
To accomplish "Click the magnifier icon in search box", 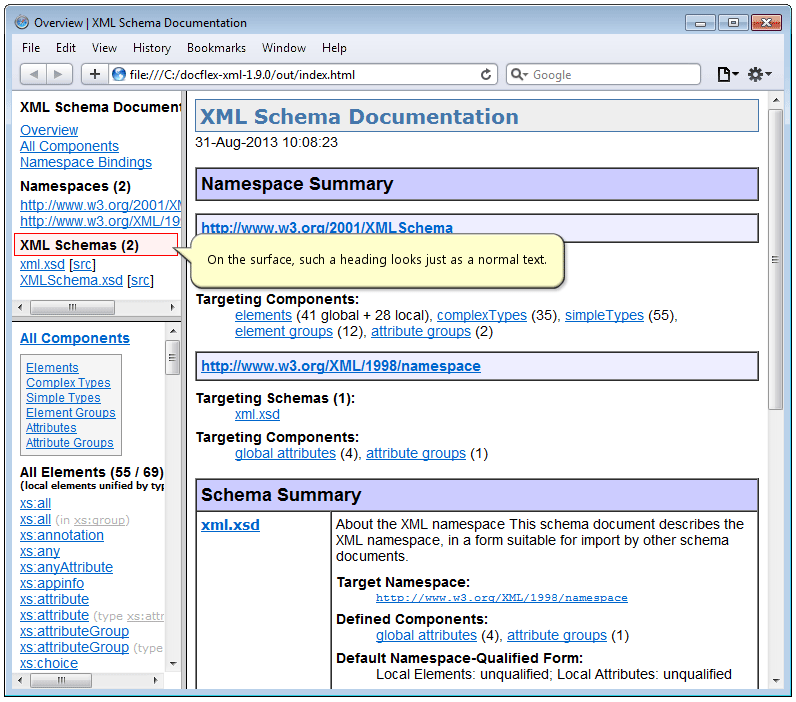I will pos(519,74).
